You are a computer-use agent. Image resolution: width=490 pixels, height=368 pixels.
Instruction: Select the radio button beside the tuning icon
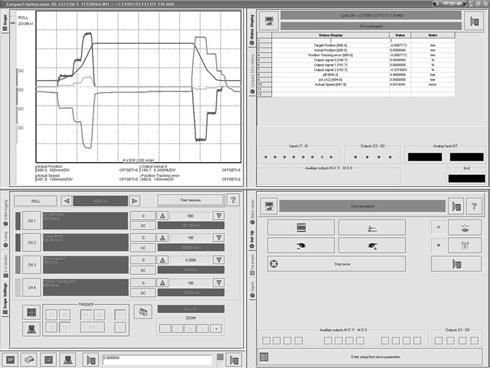click(438, 245)
